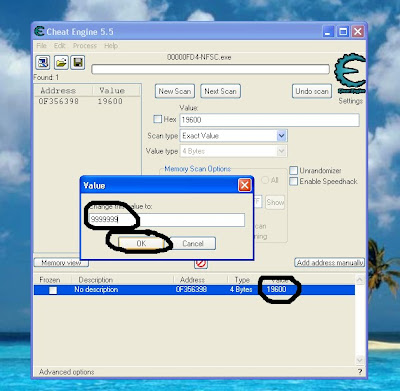Close the Value dialog with red X
Viewport: 400px width, 391px height.
[x=245, y=185]
